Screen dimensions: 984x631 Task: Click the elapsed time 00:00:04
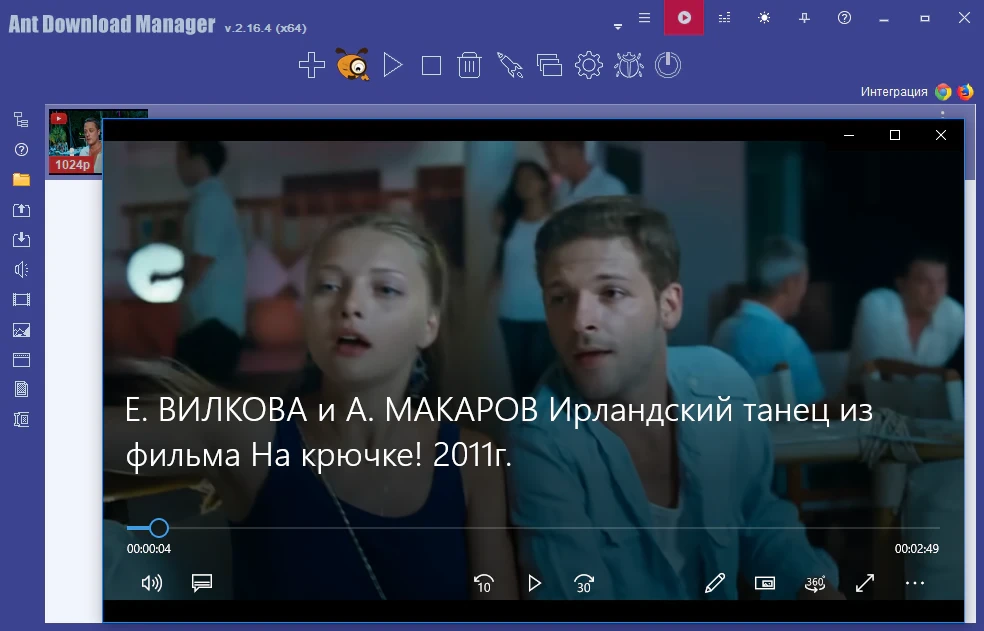click(149, 549)
